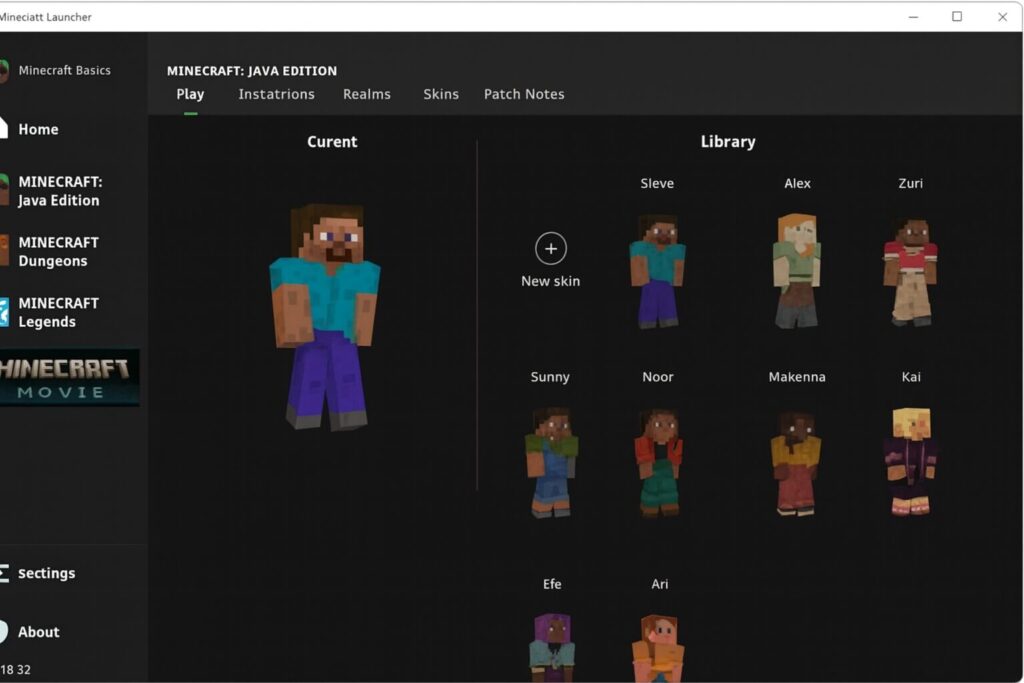The image size is (1024, 683).
Task: Open Minecraft Legends from the sidebar
Action: coord(50,312)
